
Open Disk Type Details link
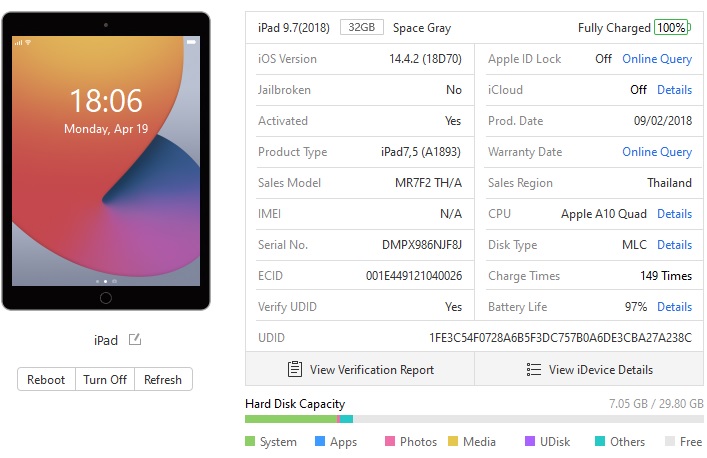point(674,245)
